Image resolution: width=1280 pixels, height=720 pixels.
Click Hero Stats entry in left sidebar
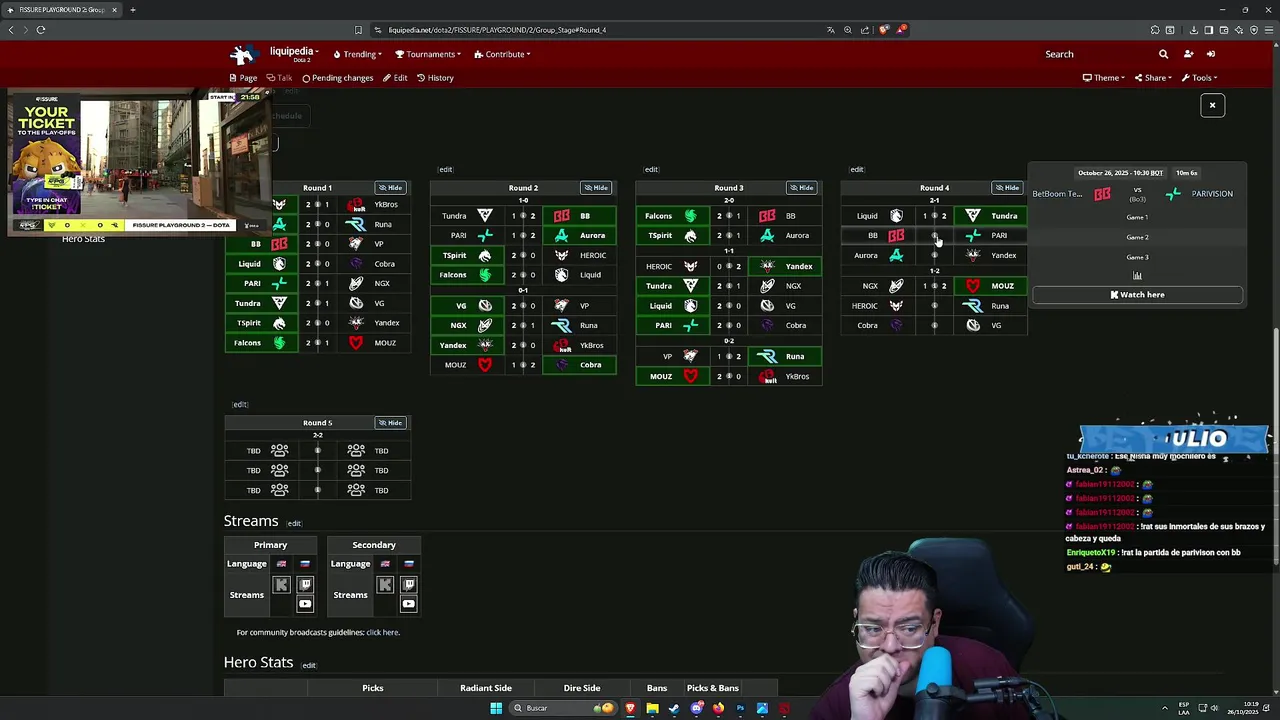click(x=83, y=239)
